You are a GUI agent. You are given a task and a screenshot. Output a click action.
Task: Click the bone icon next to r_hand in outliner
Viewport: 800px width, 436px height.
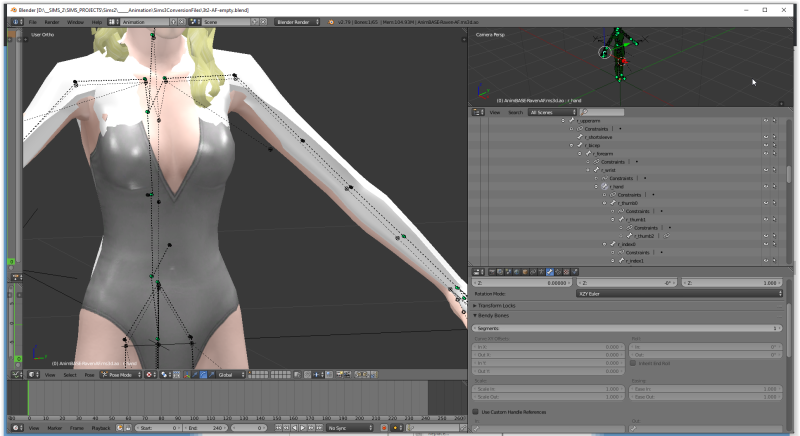click(x=606, y=186)
